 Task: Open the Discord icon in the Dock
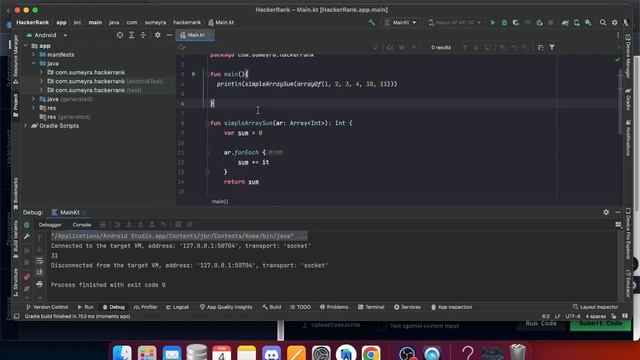pyautogui.click(x=271, y=353)
